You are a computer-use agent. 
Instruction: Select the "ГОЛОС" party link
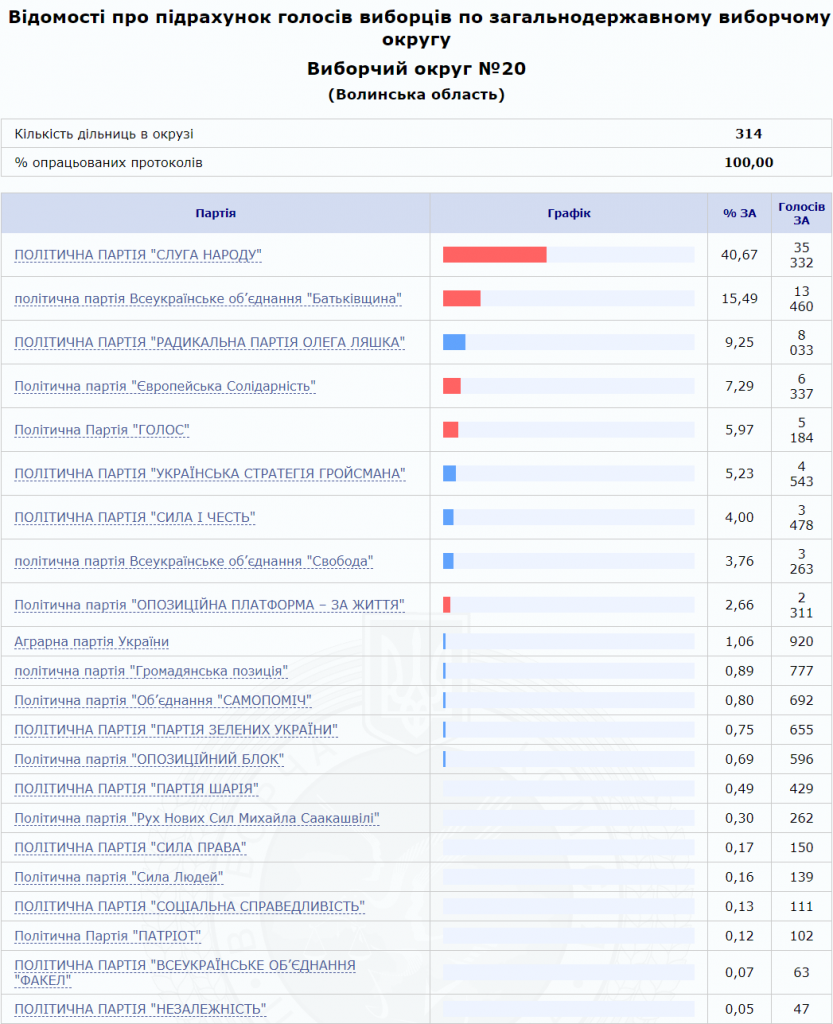pos(102,430)
